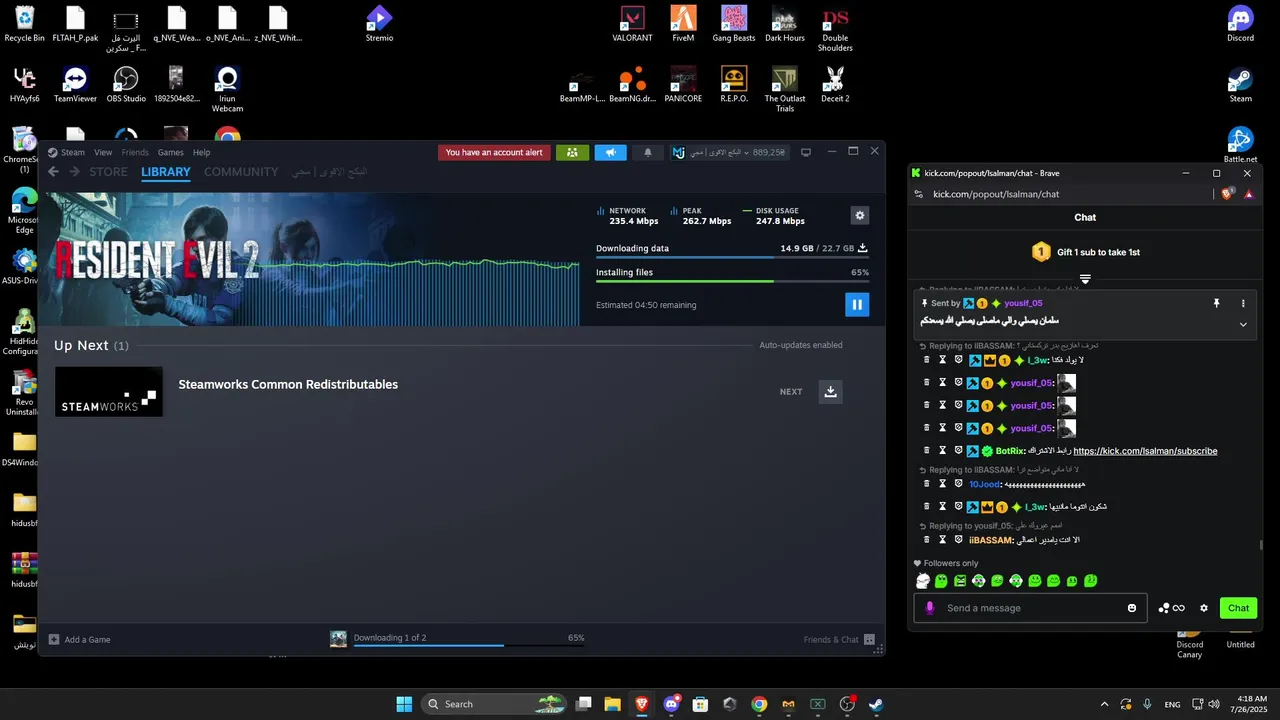Image resolution: width=1280 pixels, height=720 pixels.
Task: Open the Help menu in Steam
Action: pyautogui.click(x=202, y=153)
